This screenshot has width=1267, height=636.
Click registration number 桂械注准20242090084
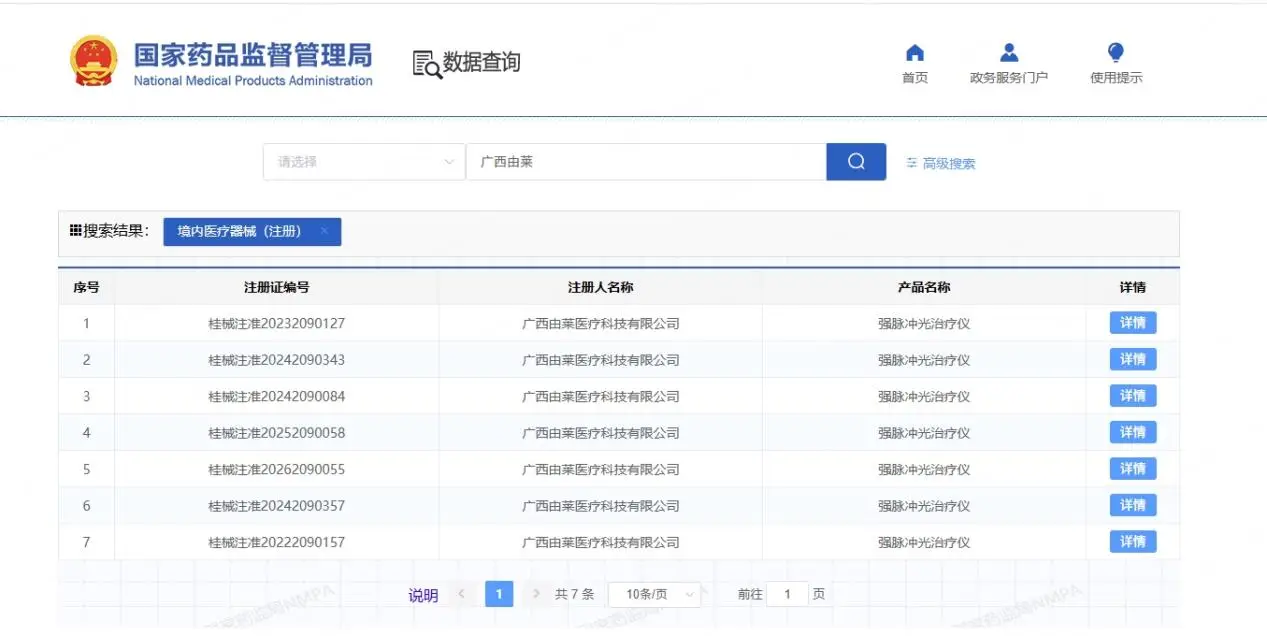(277, 397)
